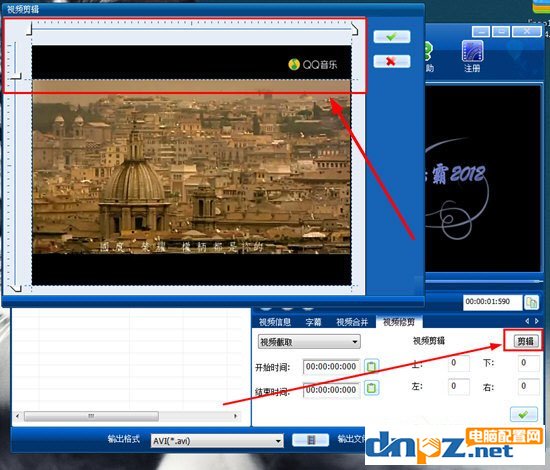Expand the AVI(*.avi) output format dropdown
550x470 pixels.
tap(217, 441)
